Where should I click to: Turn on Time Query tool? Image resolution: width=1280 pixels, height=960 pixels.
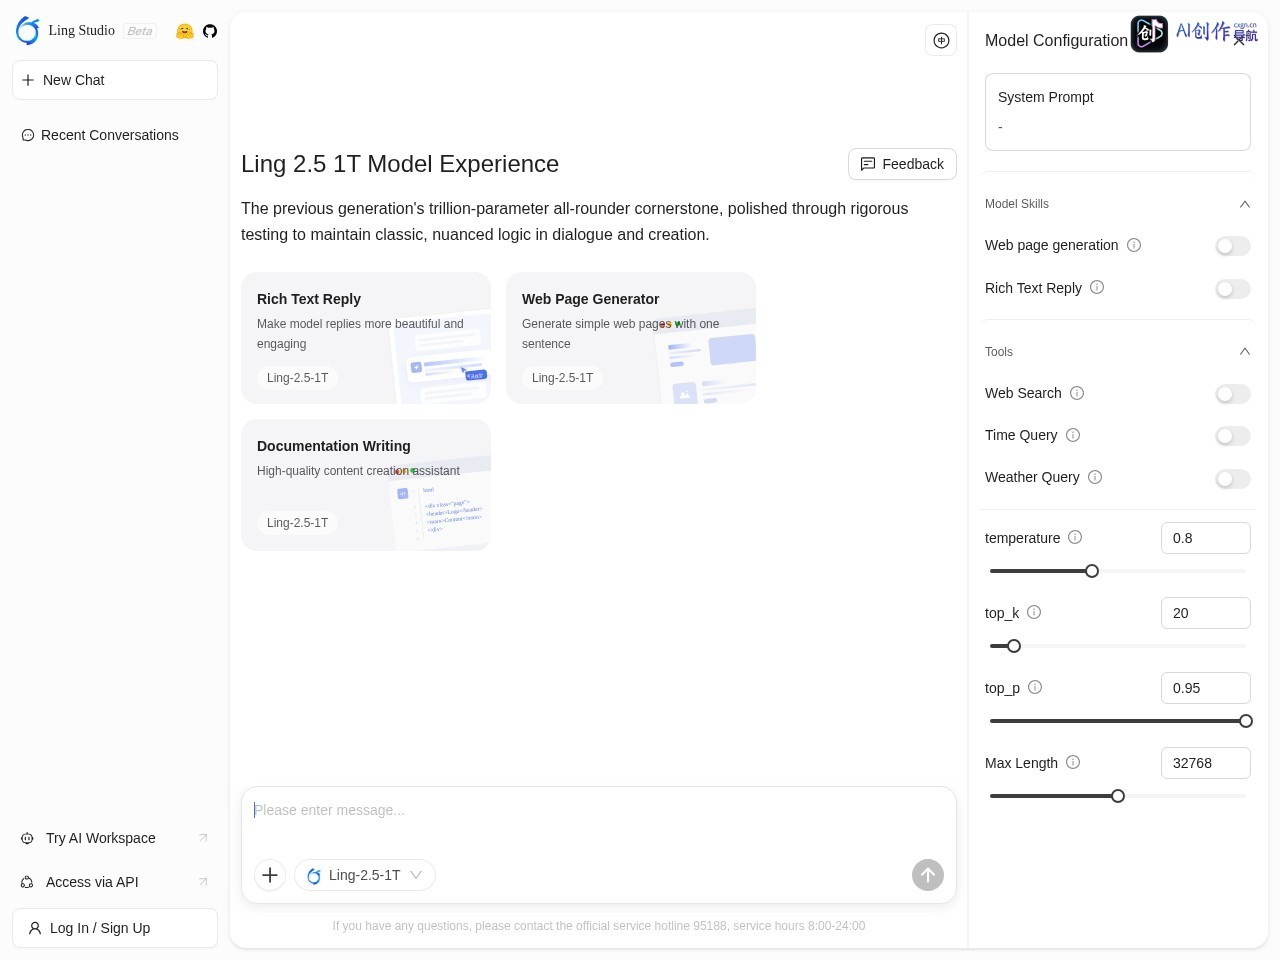click(1233, 436)
